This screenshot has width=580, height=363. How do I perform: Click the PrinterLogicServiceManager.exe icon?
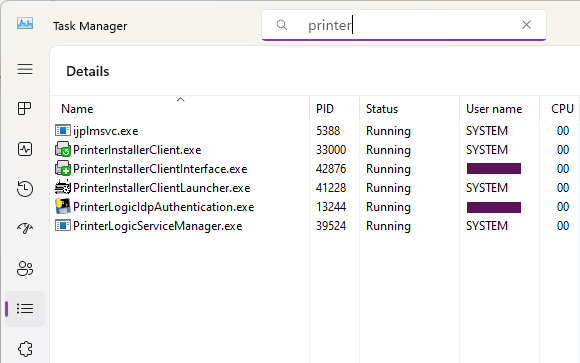click(63, 225)
